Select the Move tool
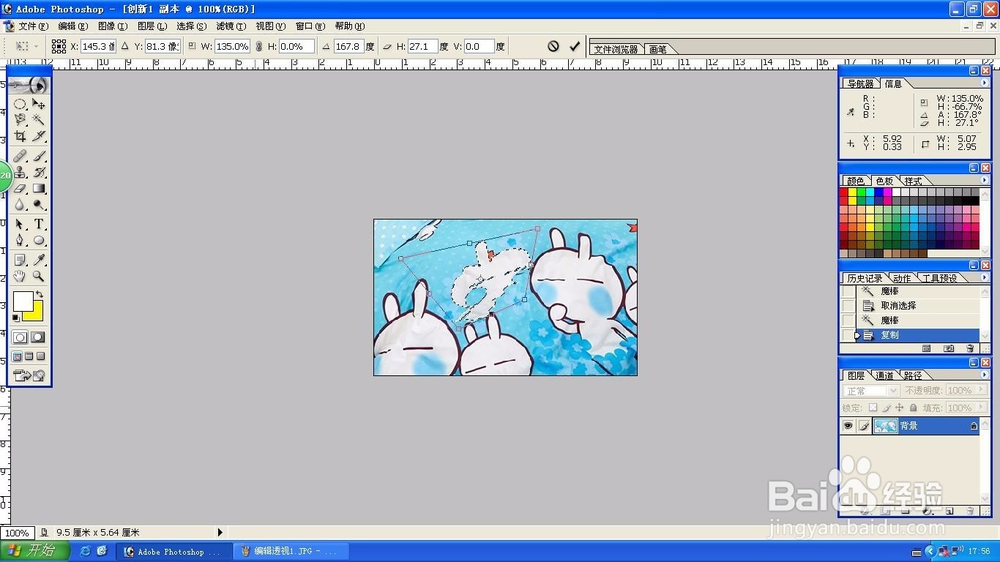 (x=39, y=104)
